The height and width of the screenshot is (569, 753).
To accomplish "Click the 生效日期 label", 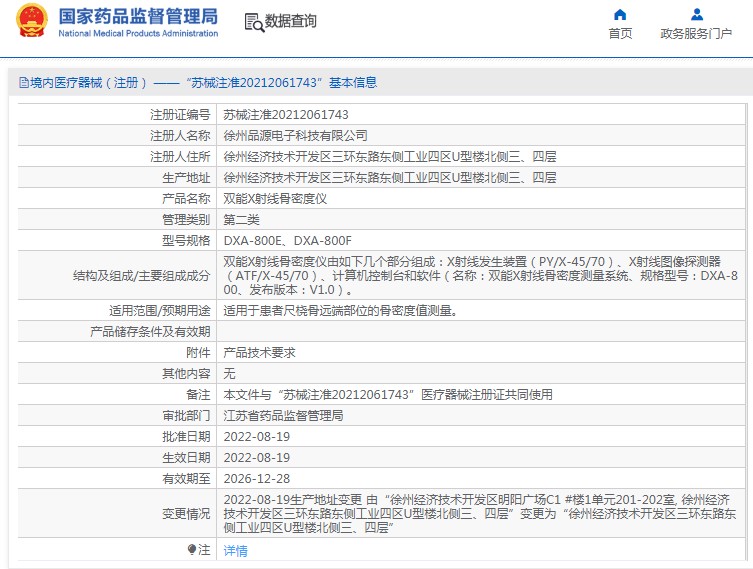I will coord(186,458).
